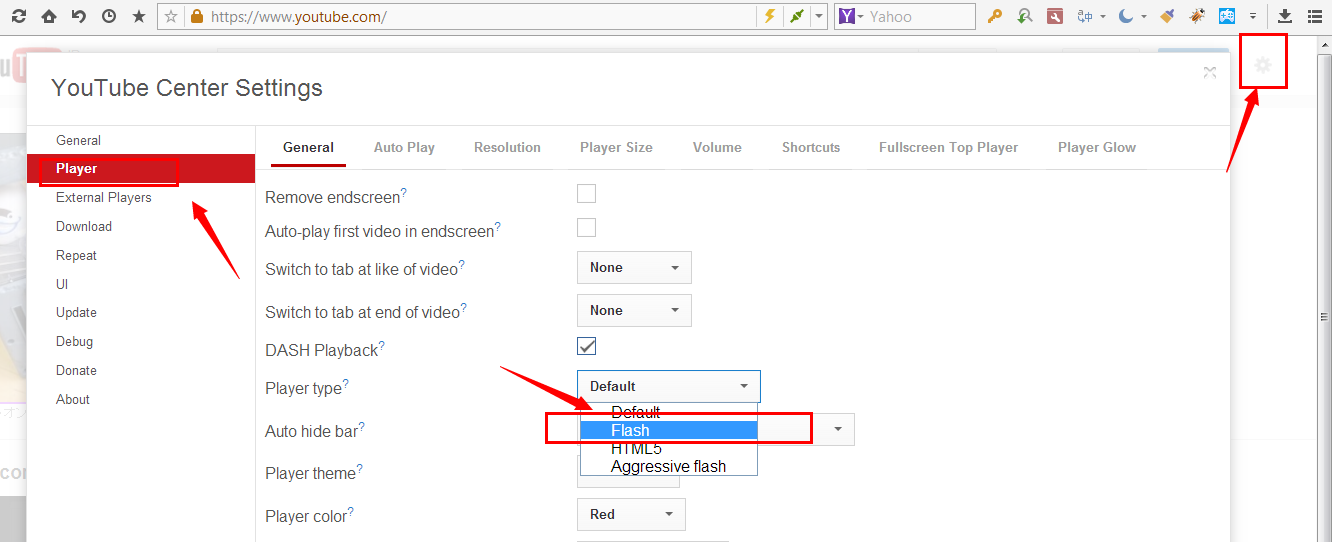Open browsing history clock icon

[x=108, y=16]
